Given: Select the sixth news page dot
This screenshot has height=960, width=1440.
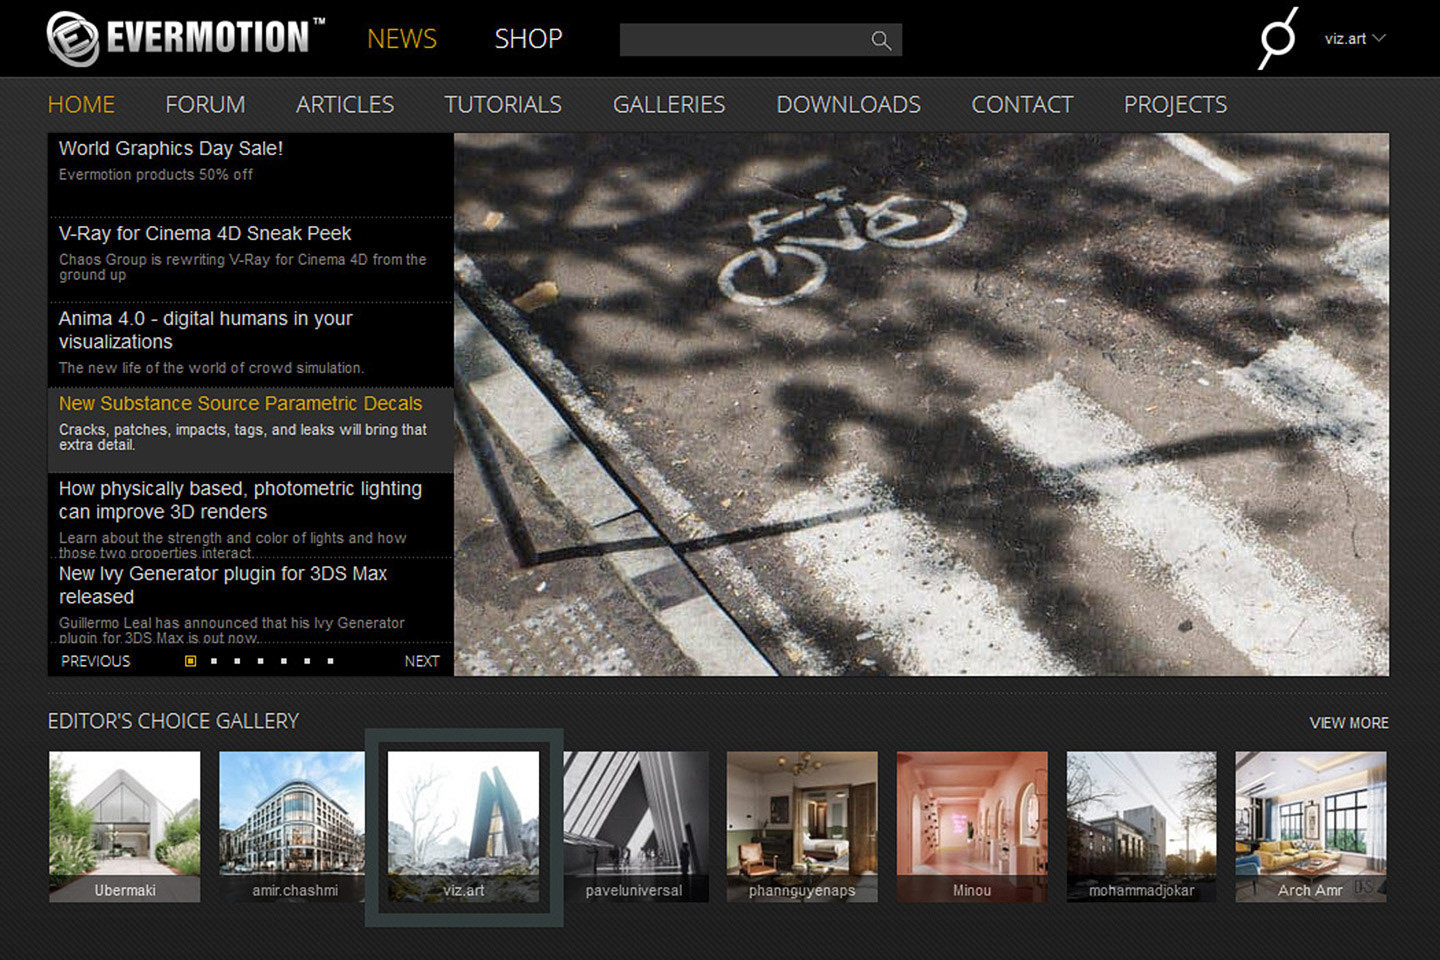Looking at the screenshot, I should pos(307,661).
